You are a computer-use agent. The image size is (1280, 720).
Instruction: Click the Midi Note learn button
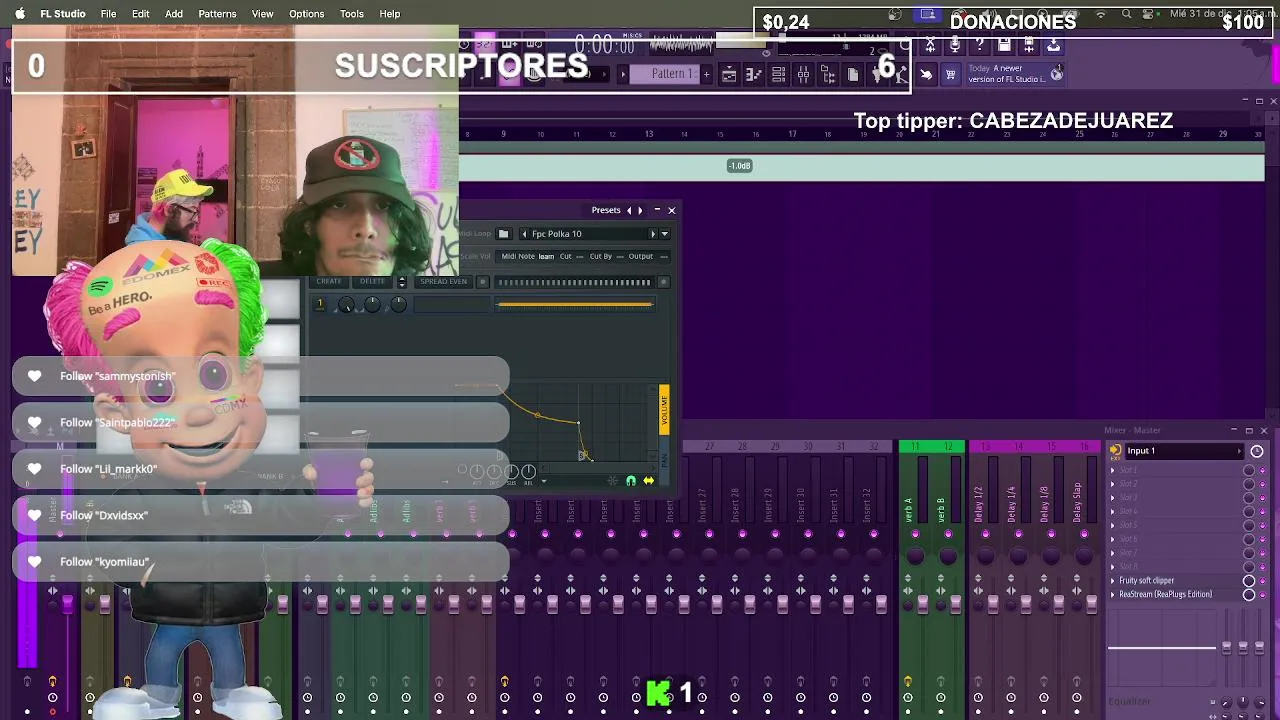[x=546, y=256]
